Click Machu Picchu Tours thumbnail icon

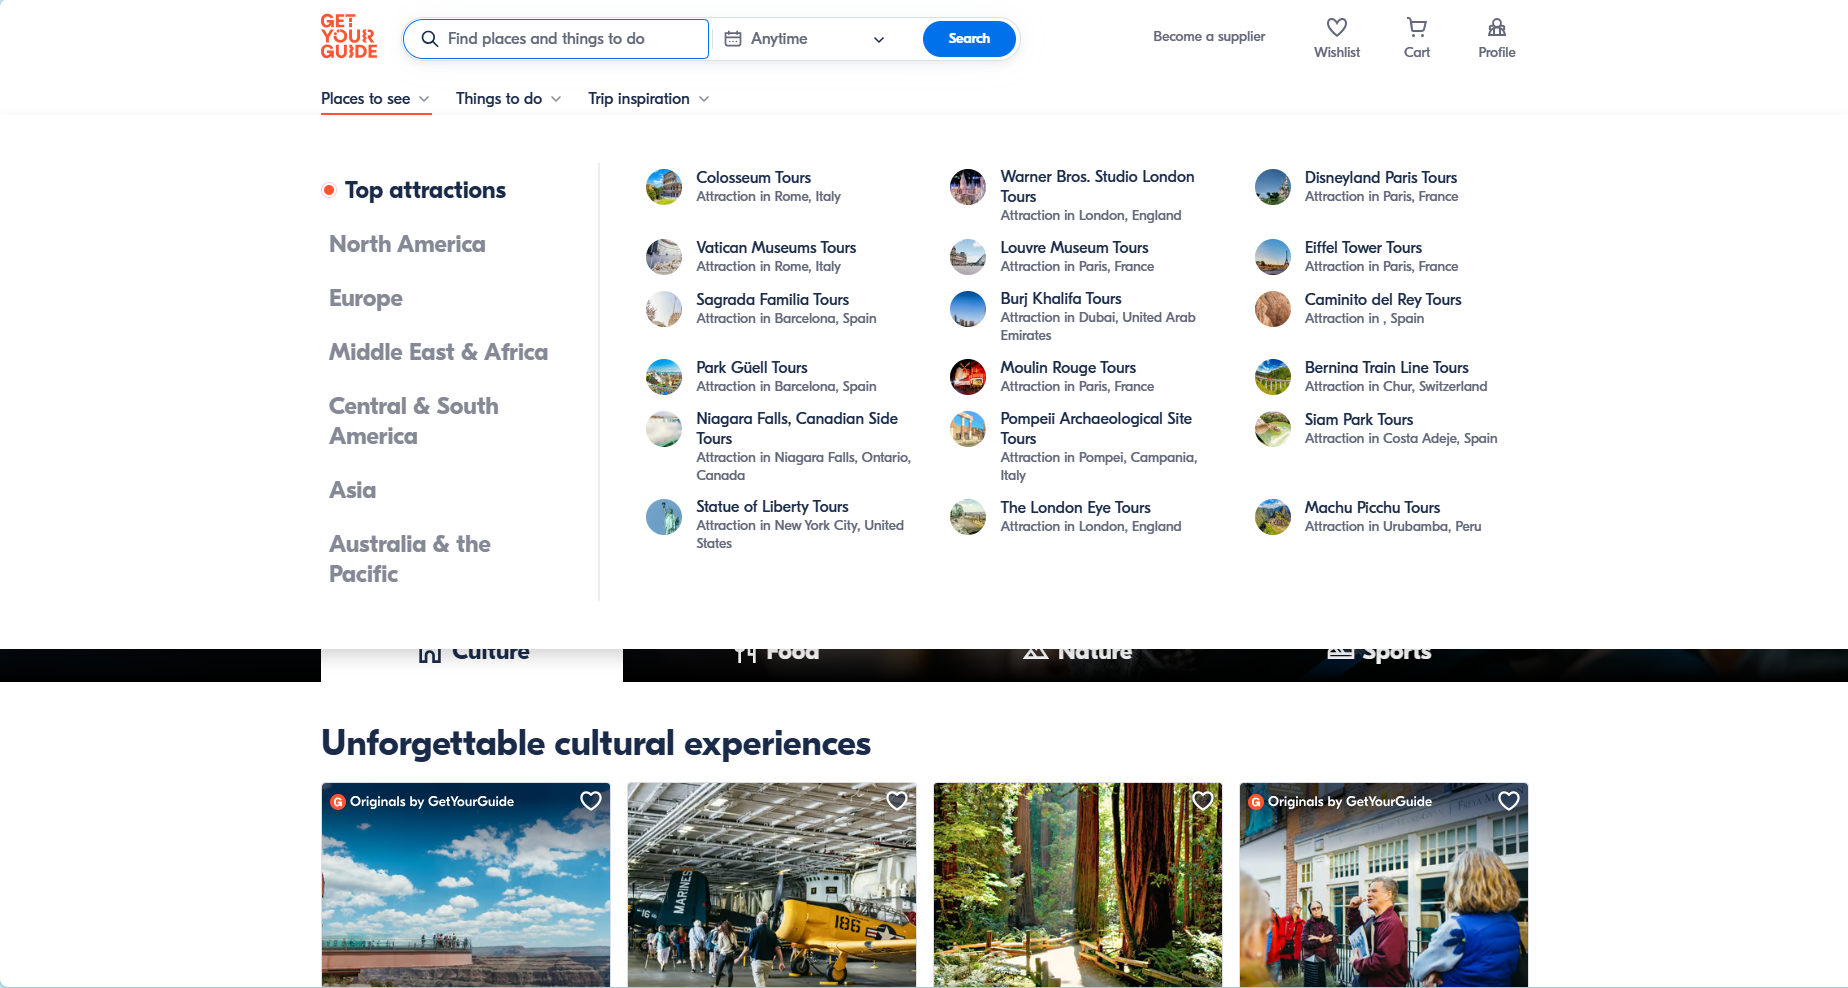click(1273, 517)
